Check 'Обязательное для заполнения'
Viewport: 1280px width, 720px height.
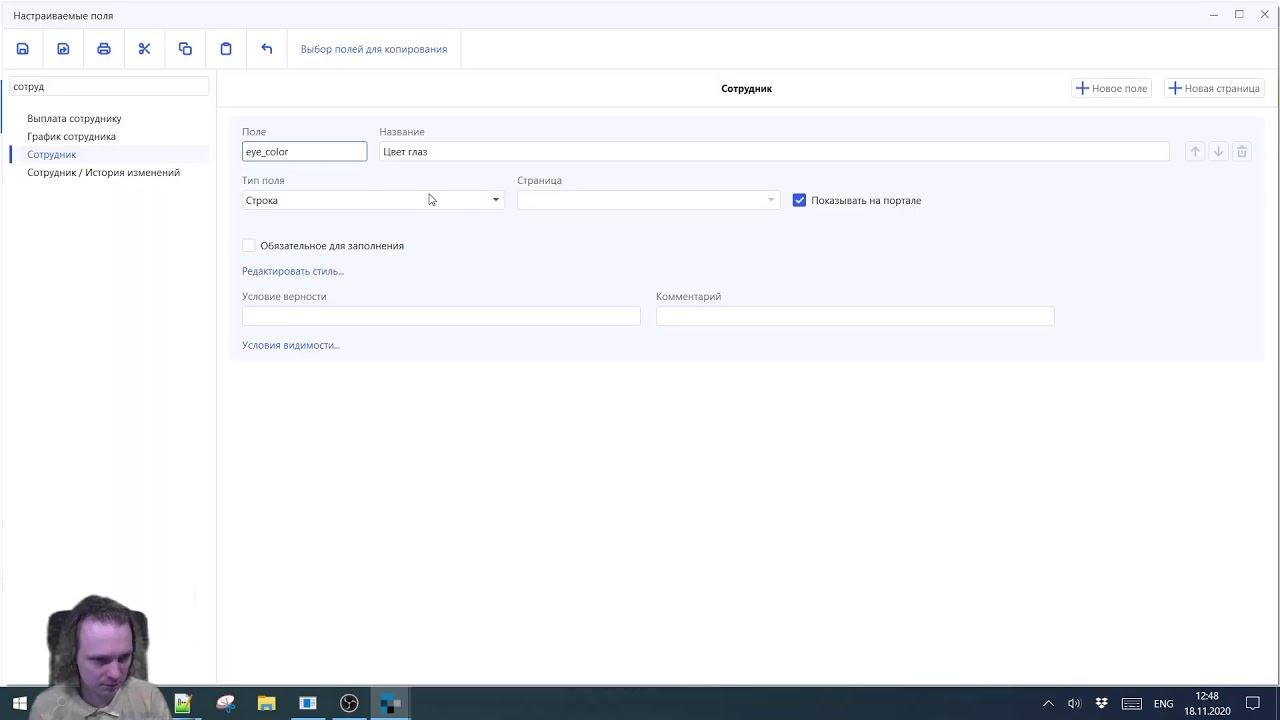click(249, 245)
